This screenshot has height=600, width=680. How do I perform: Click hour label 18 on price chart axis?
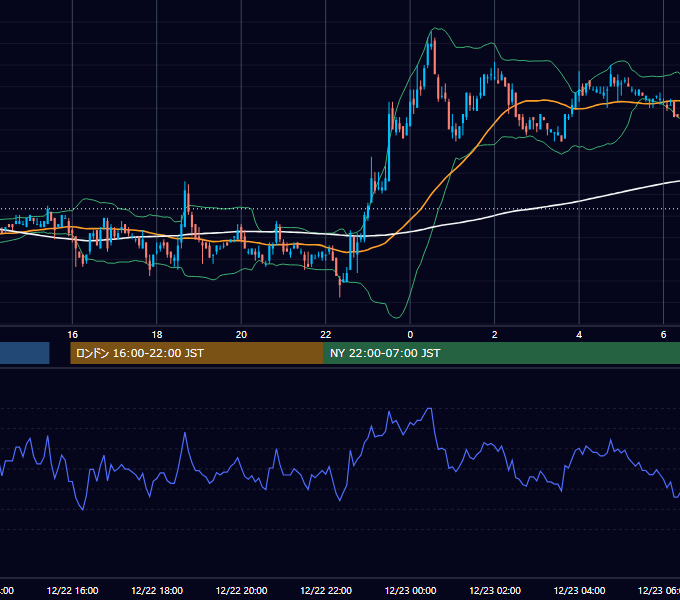(x=157, y=334)
